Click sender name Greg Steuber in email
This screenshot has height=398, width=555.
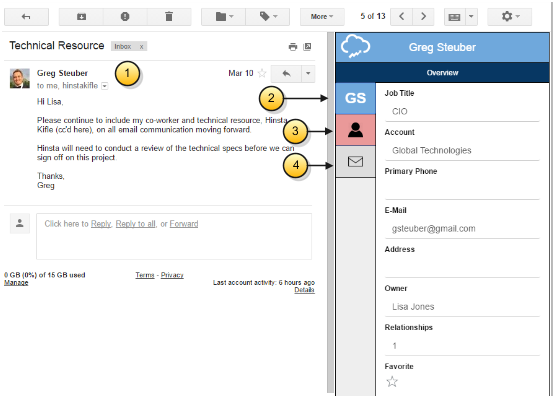(62, 73)
